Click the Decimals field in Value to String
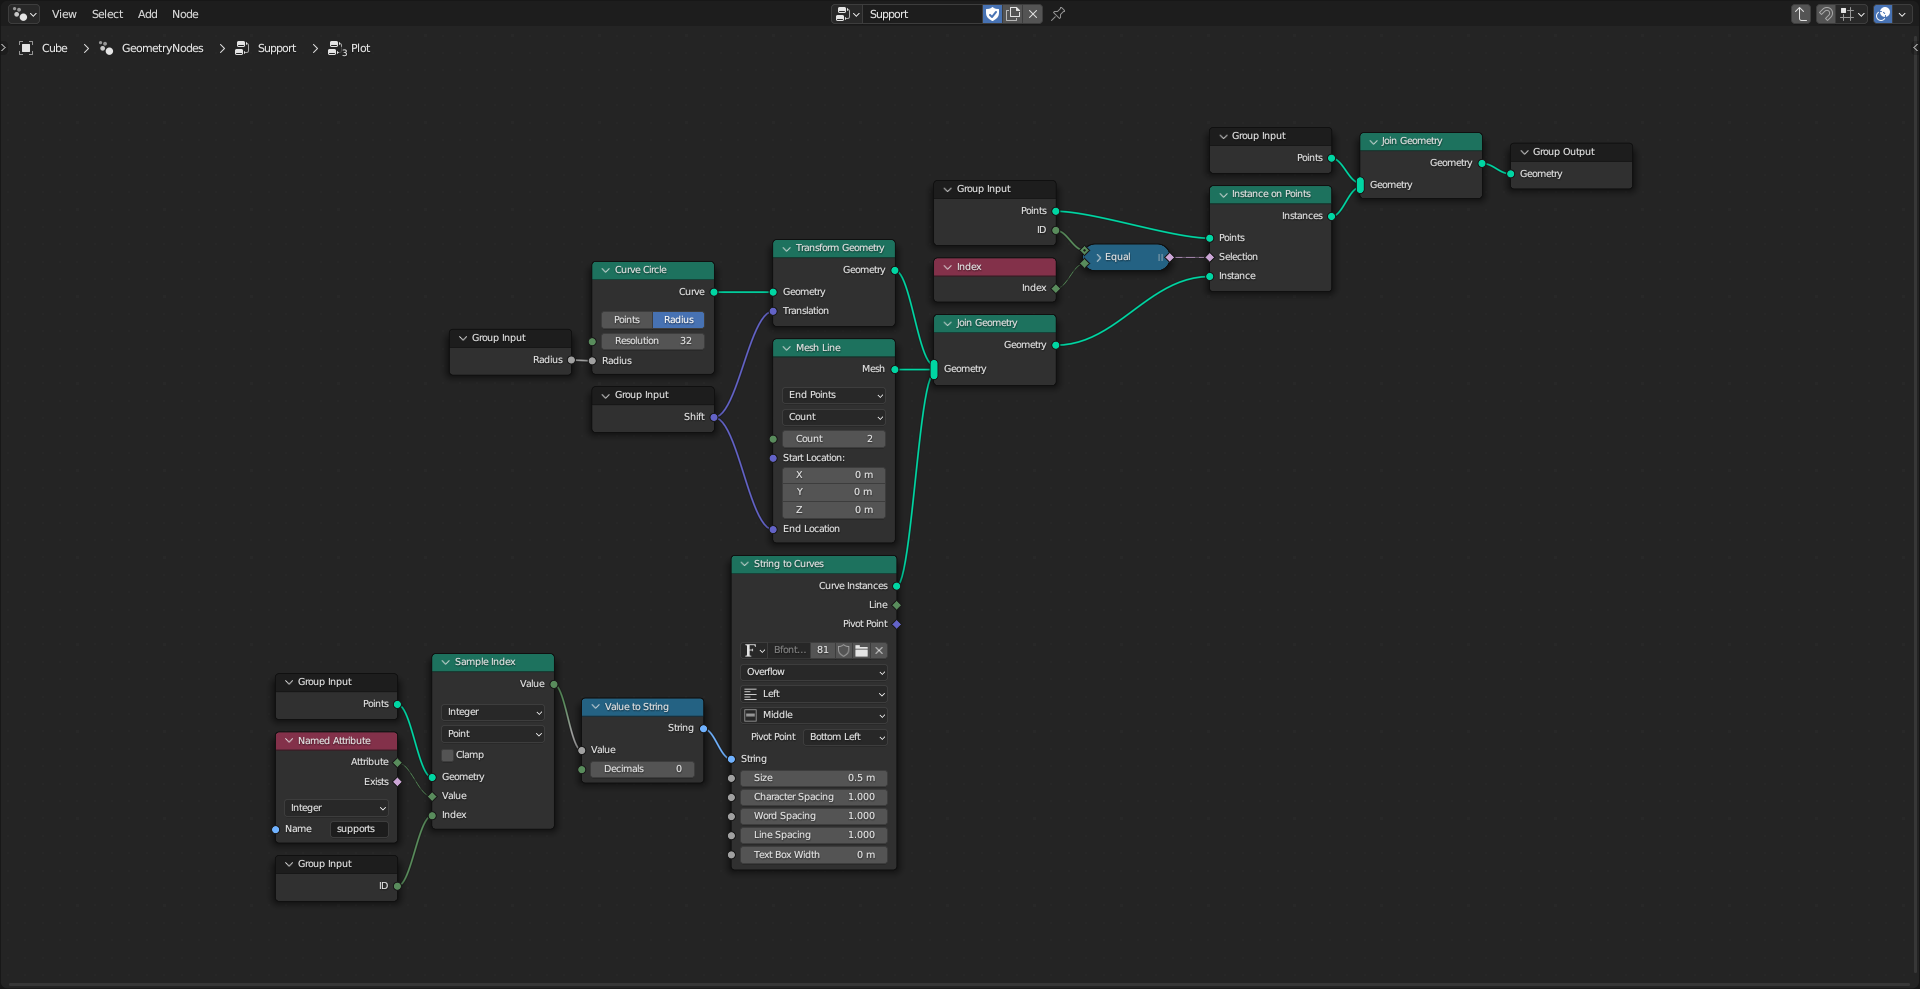Image resolution: width=1920 pixels, height=989 pixels. [x=642, y=769]
